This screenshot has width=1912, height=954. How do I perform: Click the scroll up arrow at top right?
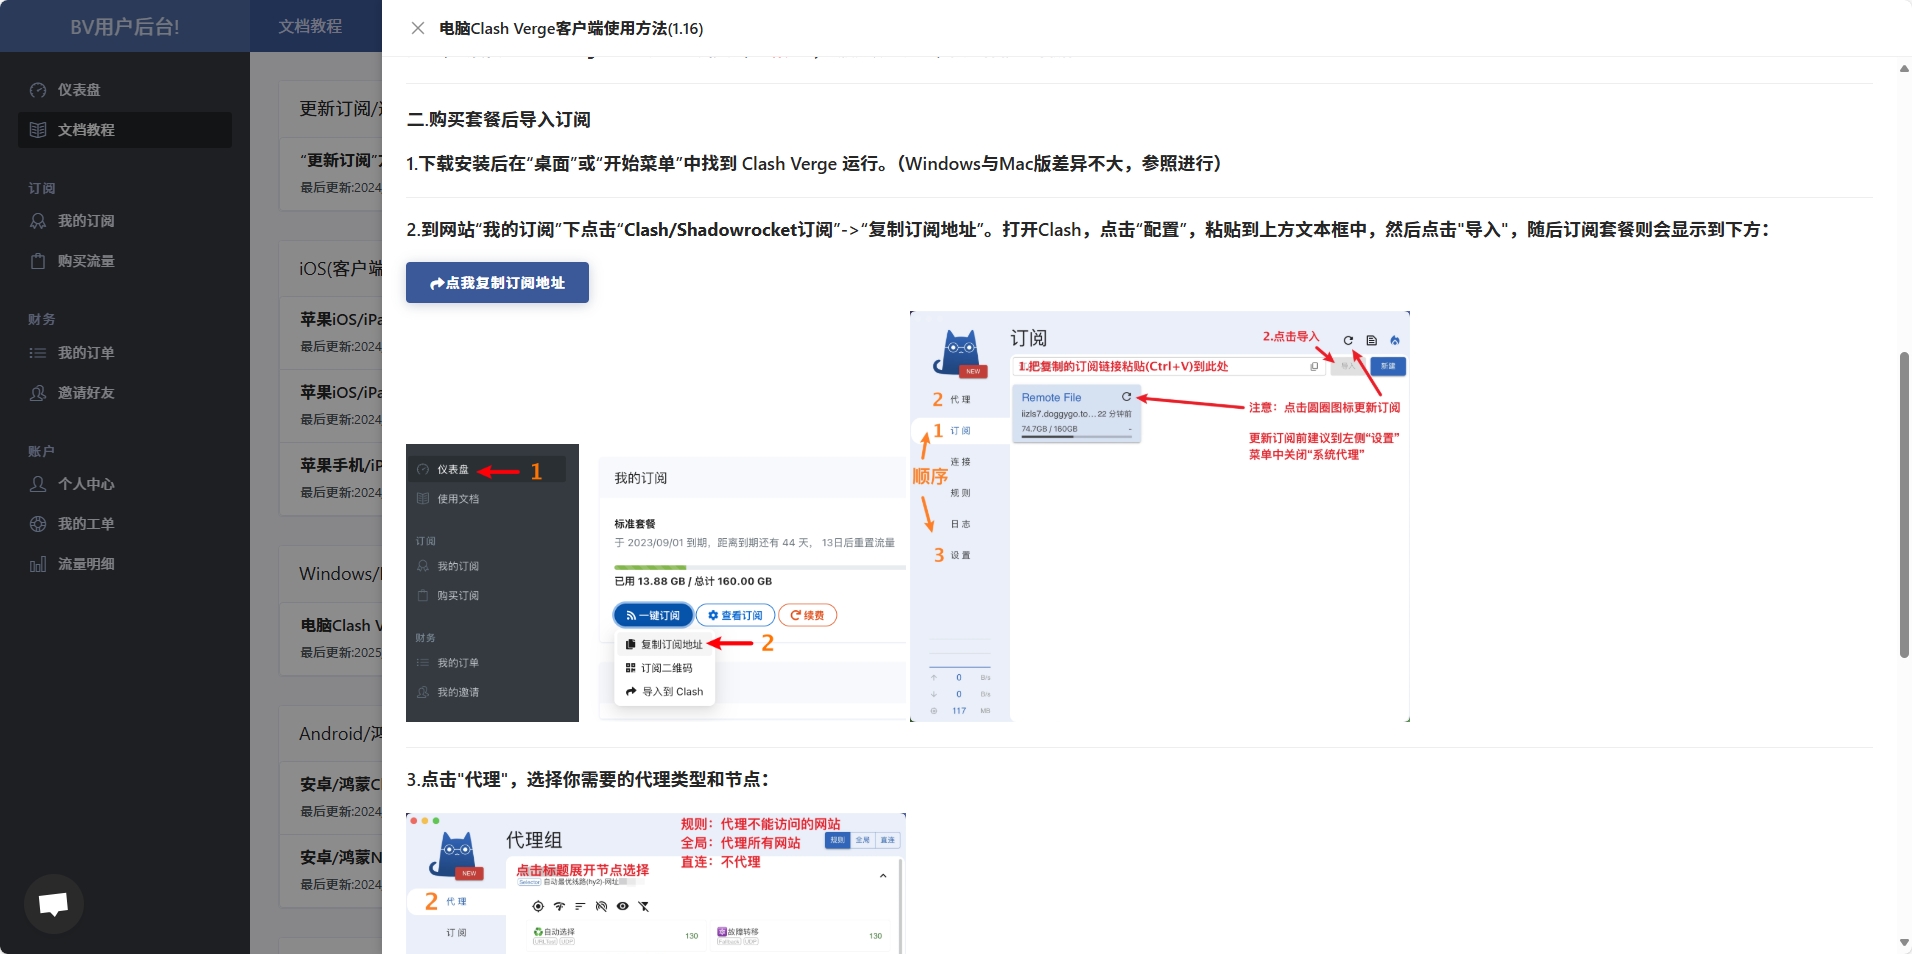click(1903, 69)
